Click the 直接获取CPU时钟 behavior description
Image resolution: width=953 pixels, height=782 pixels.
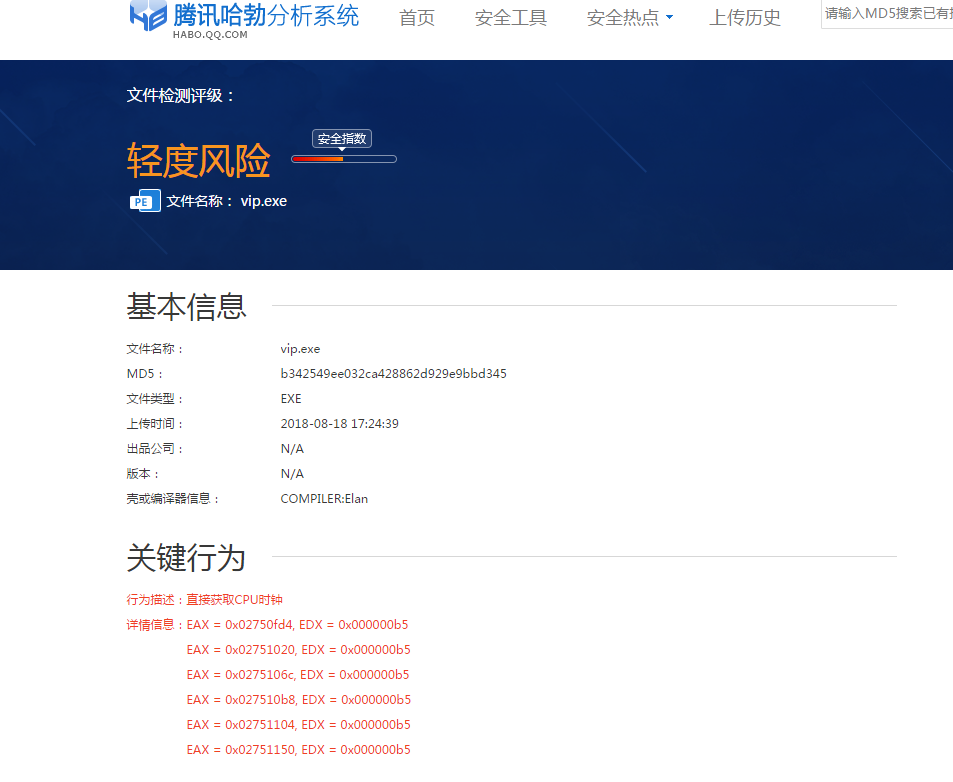coord(234,600)
